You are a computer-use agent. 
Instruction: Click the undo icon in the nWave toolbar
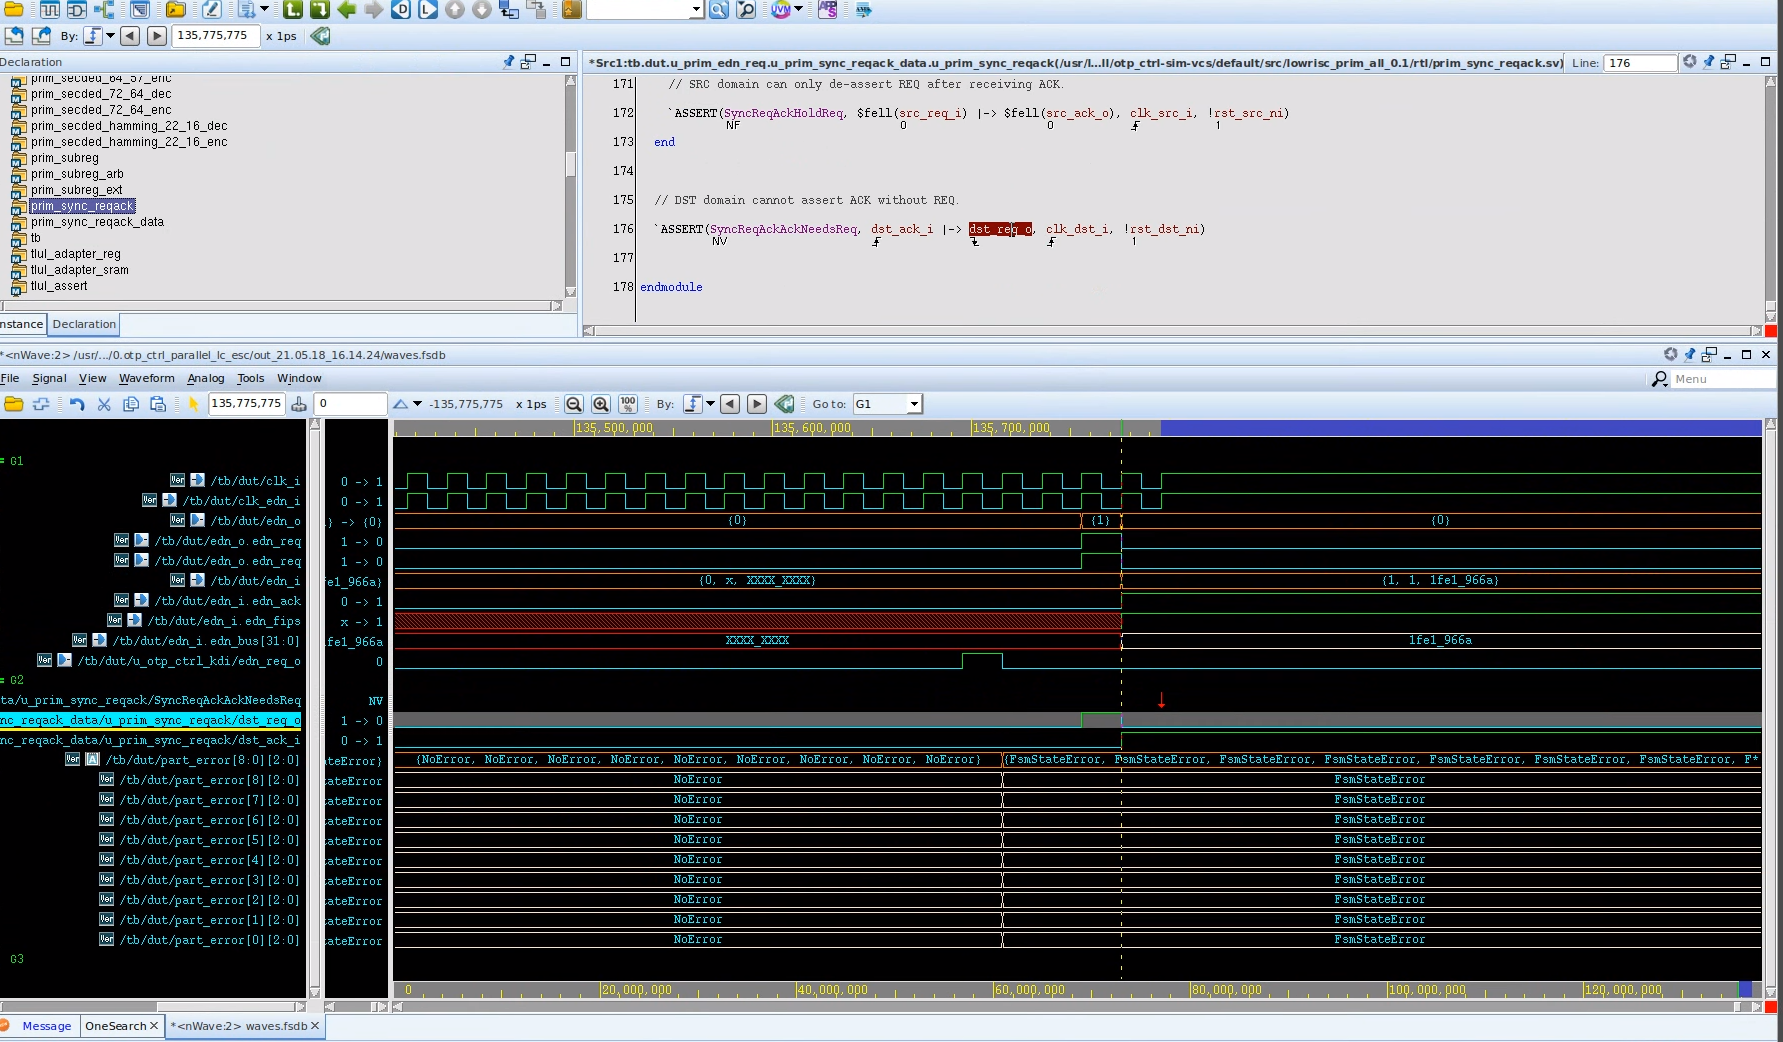click(77, 404)
